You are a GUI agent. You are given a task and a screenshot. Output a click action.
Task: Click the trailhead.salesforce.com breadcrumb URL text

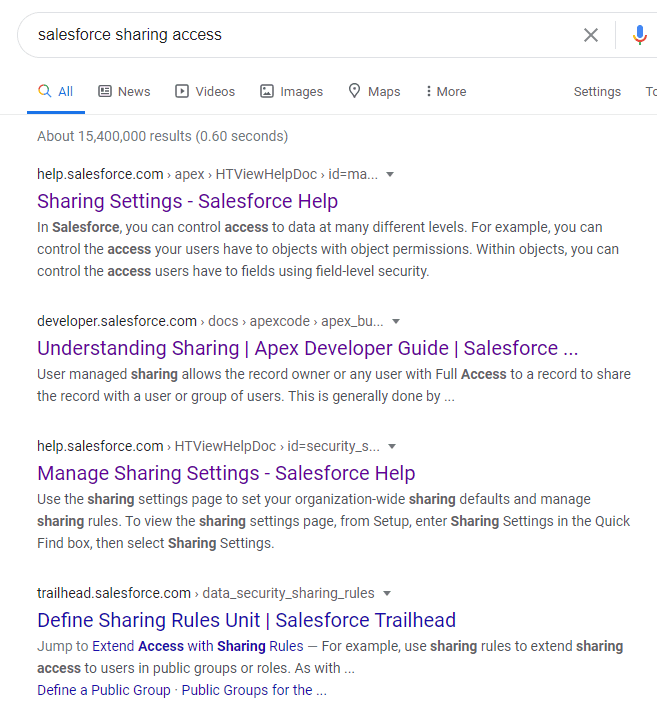pos(206,594)
